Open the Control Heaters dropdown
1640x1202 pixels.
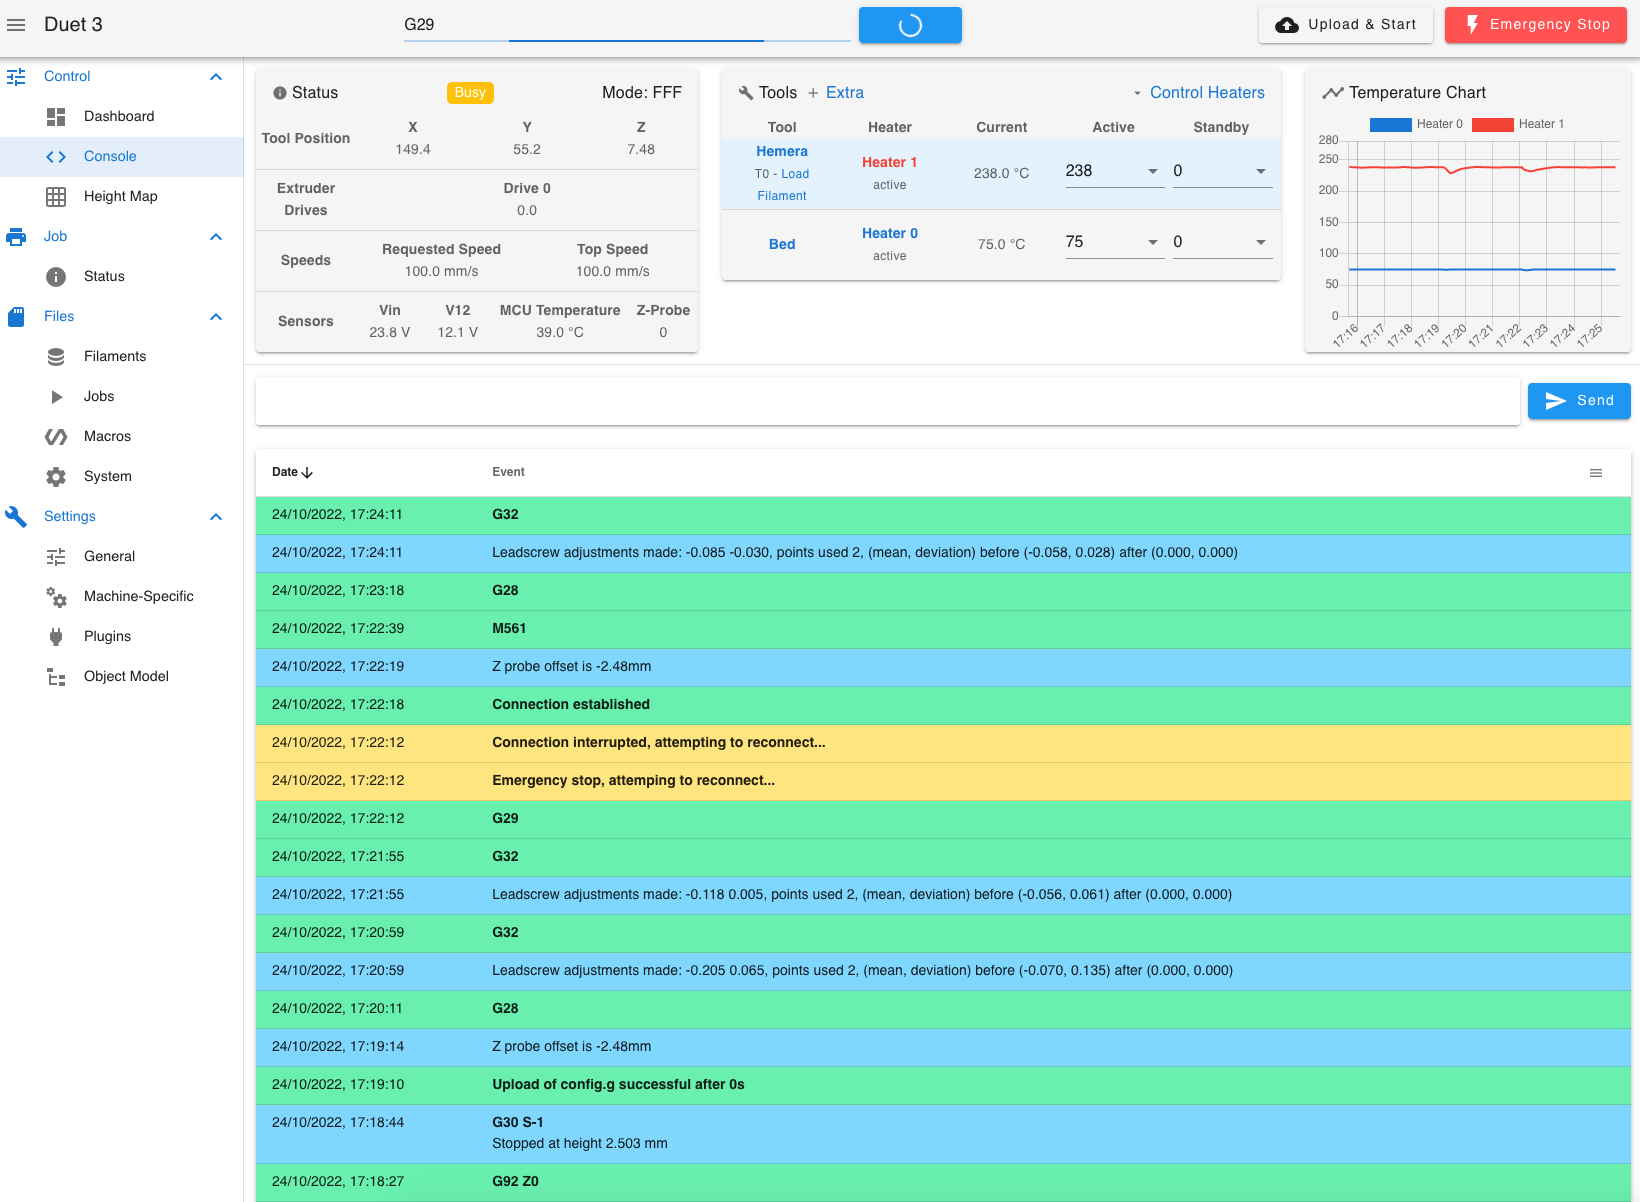(1198, 92)
